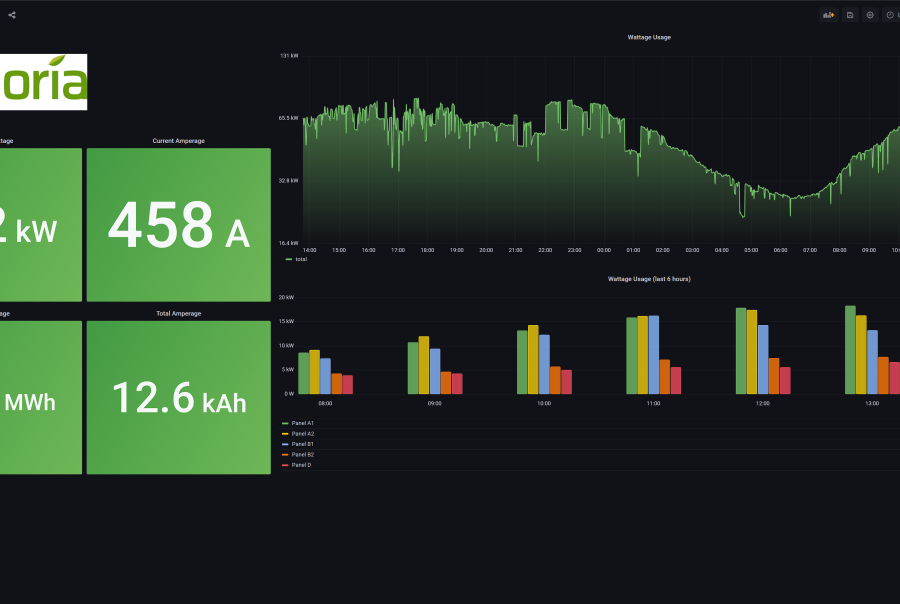
Task: Open 'Wattage Usage (last 6 hours)' title menu
Action: click(x=649, y=279)
